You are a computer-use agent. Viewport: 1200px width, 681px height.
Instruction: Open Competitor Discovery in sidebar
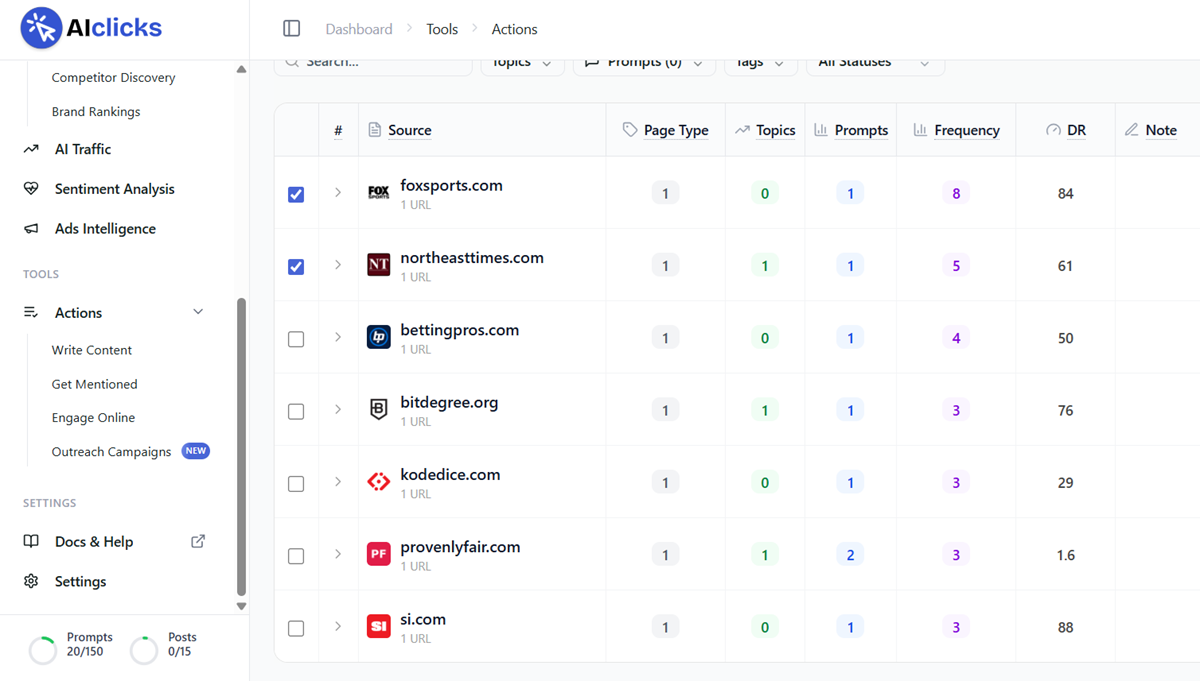point(113,78)
